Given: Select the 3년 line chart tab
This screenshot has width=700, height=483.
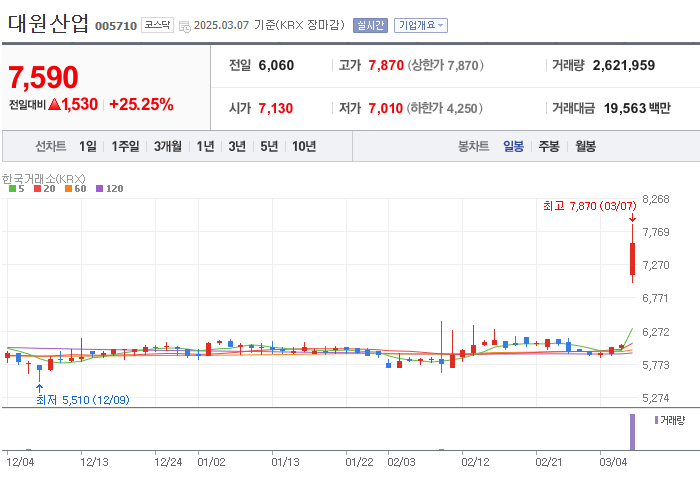Looking at the screenshot, I should click(237, 146).
